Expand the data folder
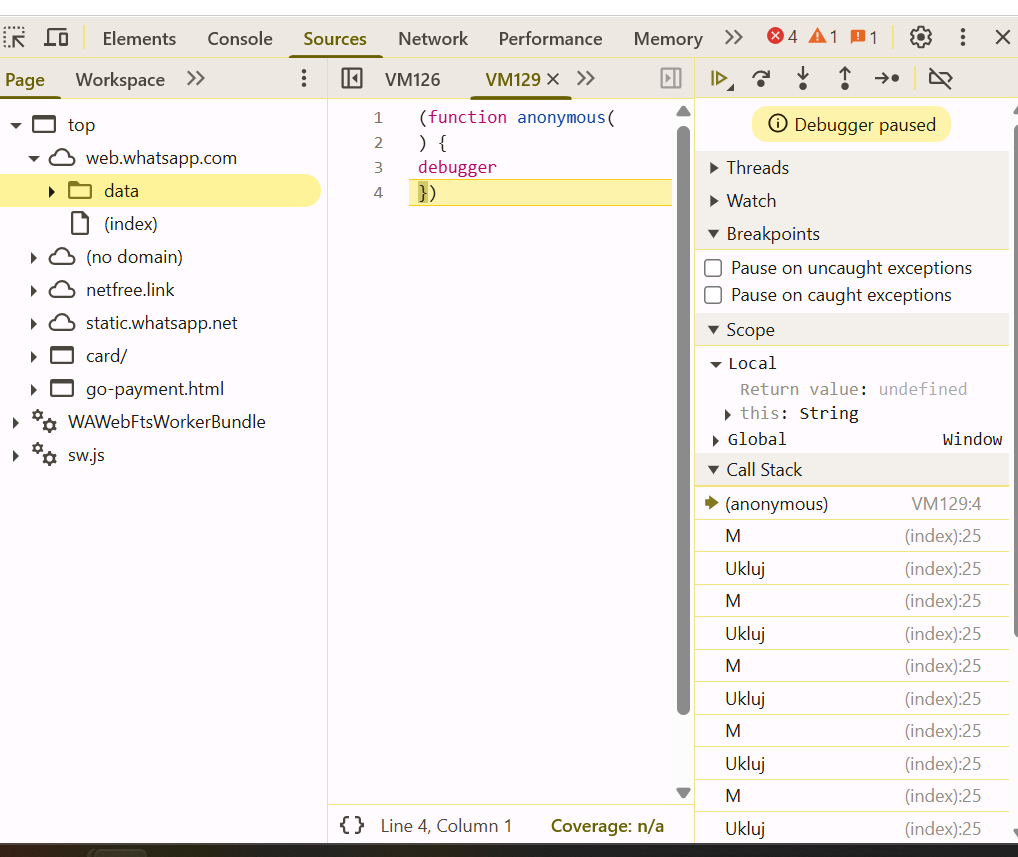Viewport: 1018px width, 857px height. [x=51, y=192]
